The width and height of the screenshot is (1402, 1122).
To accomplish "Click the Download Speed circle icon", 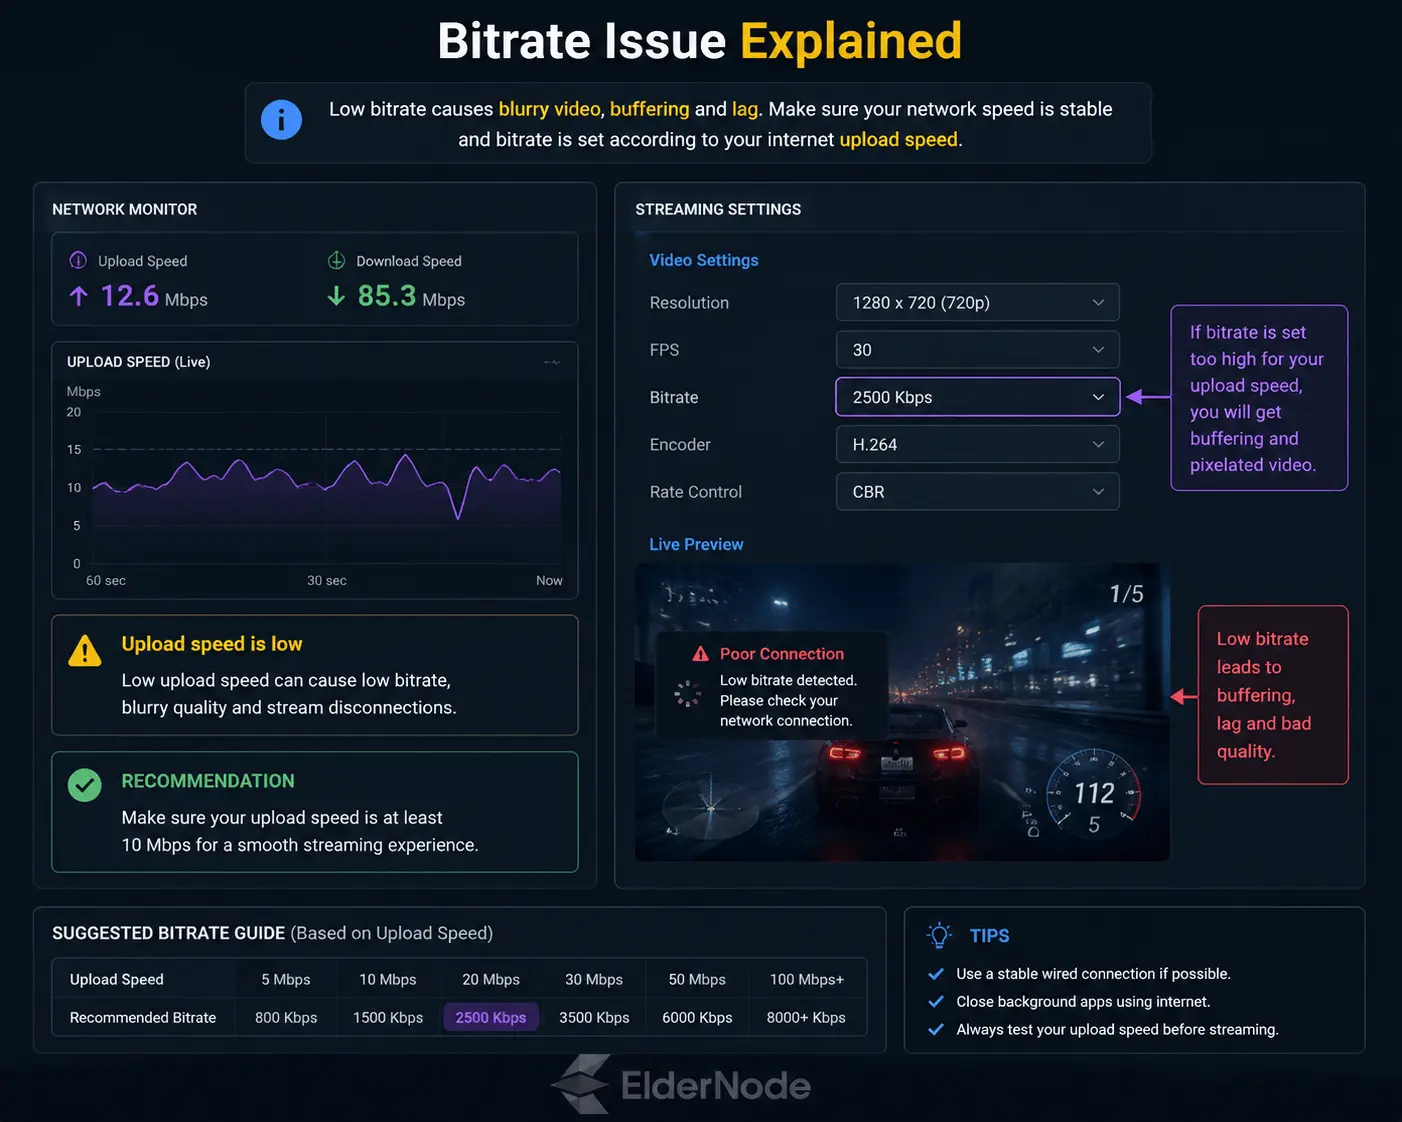I will (x=337, y=260).
